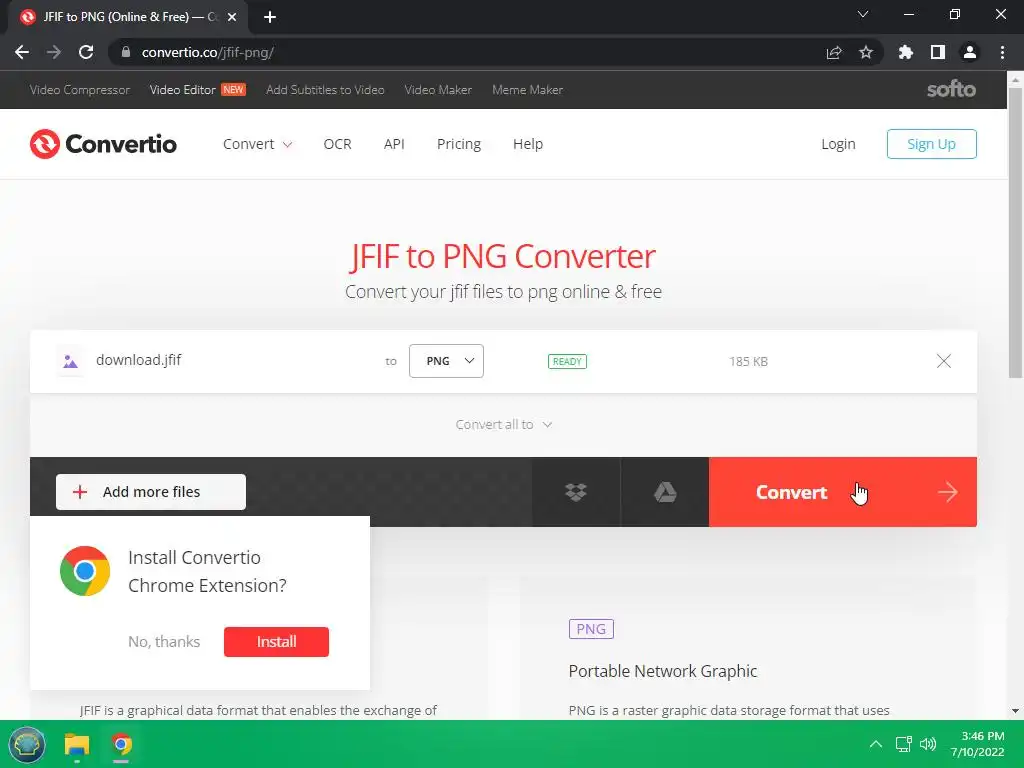Click the Login link
This screenshot has height=768, width=1024.
839,144
